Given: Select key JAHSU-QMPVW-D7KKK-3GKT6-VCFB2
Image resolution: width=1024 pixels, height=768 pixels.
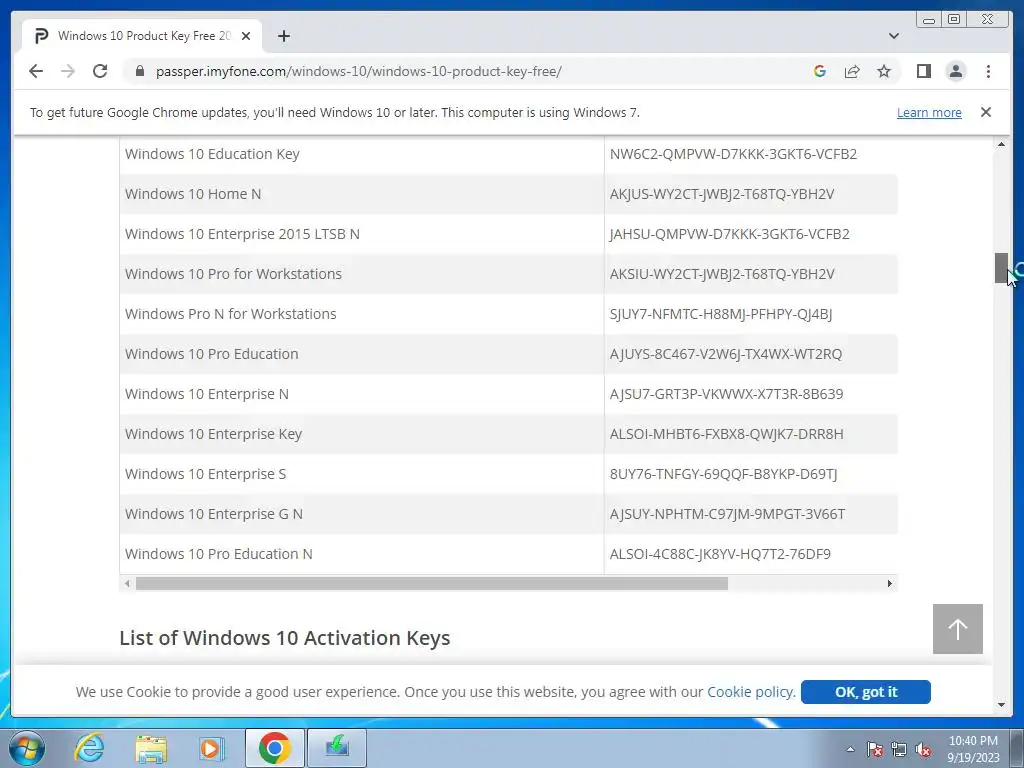Looking at the screenshot, I should point(729,234).
